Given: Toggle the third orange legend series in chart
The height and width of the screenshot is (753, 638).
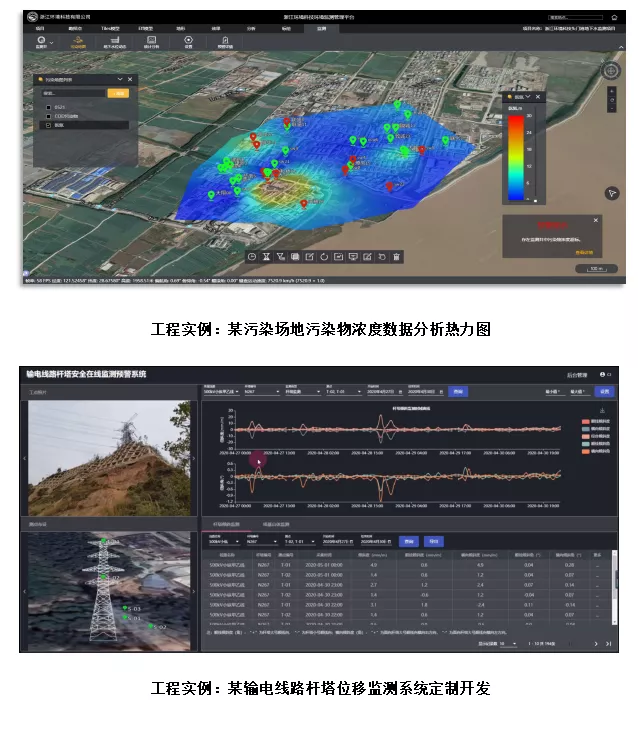Looking at the screenshot, I should [x=595, y=437].
